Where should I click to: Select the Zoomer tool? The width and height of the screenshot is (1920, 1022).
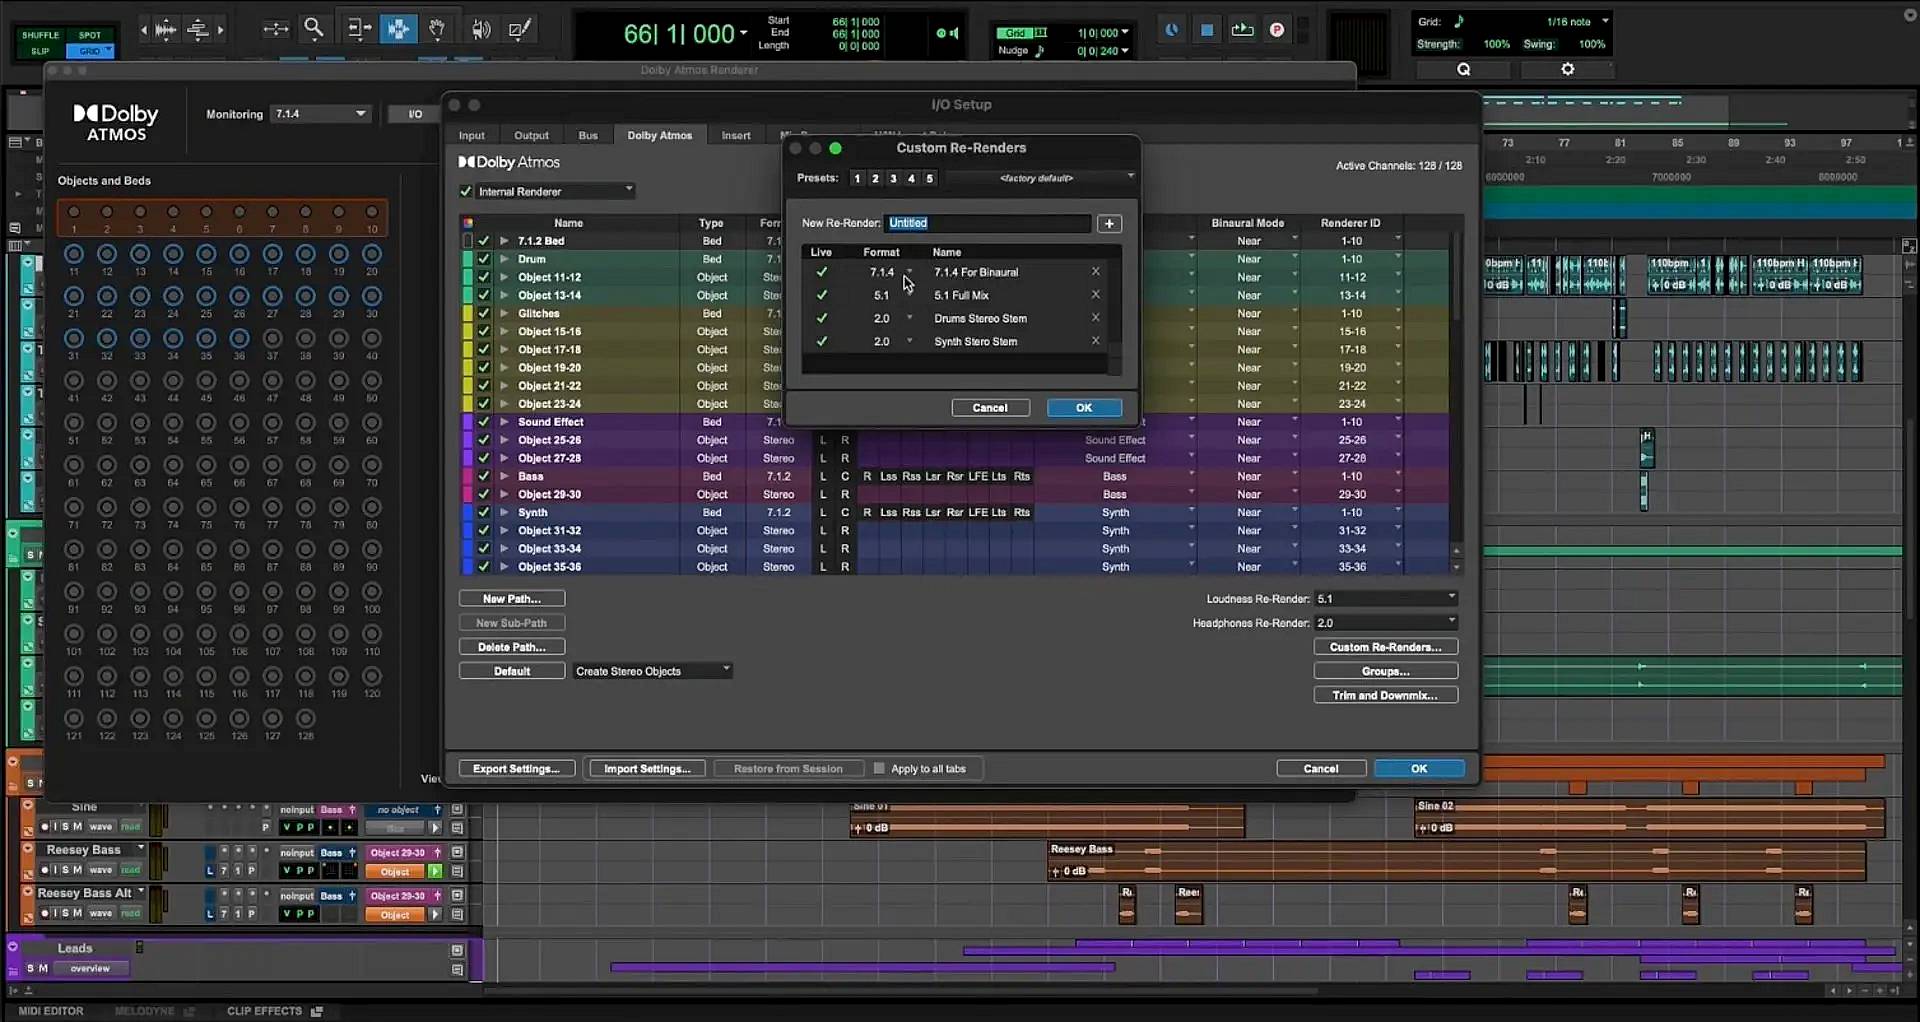[x=314, y=29]
